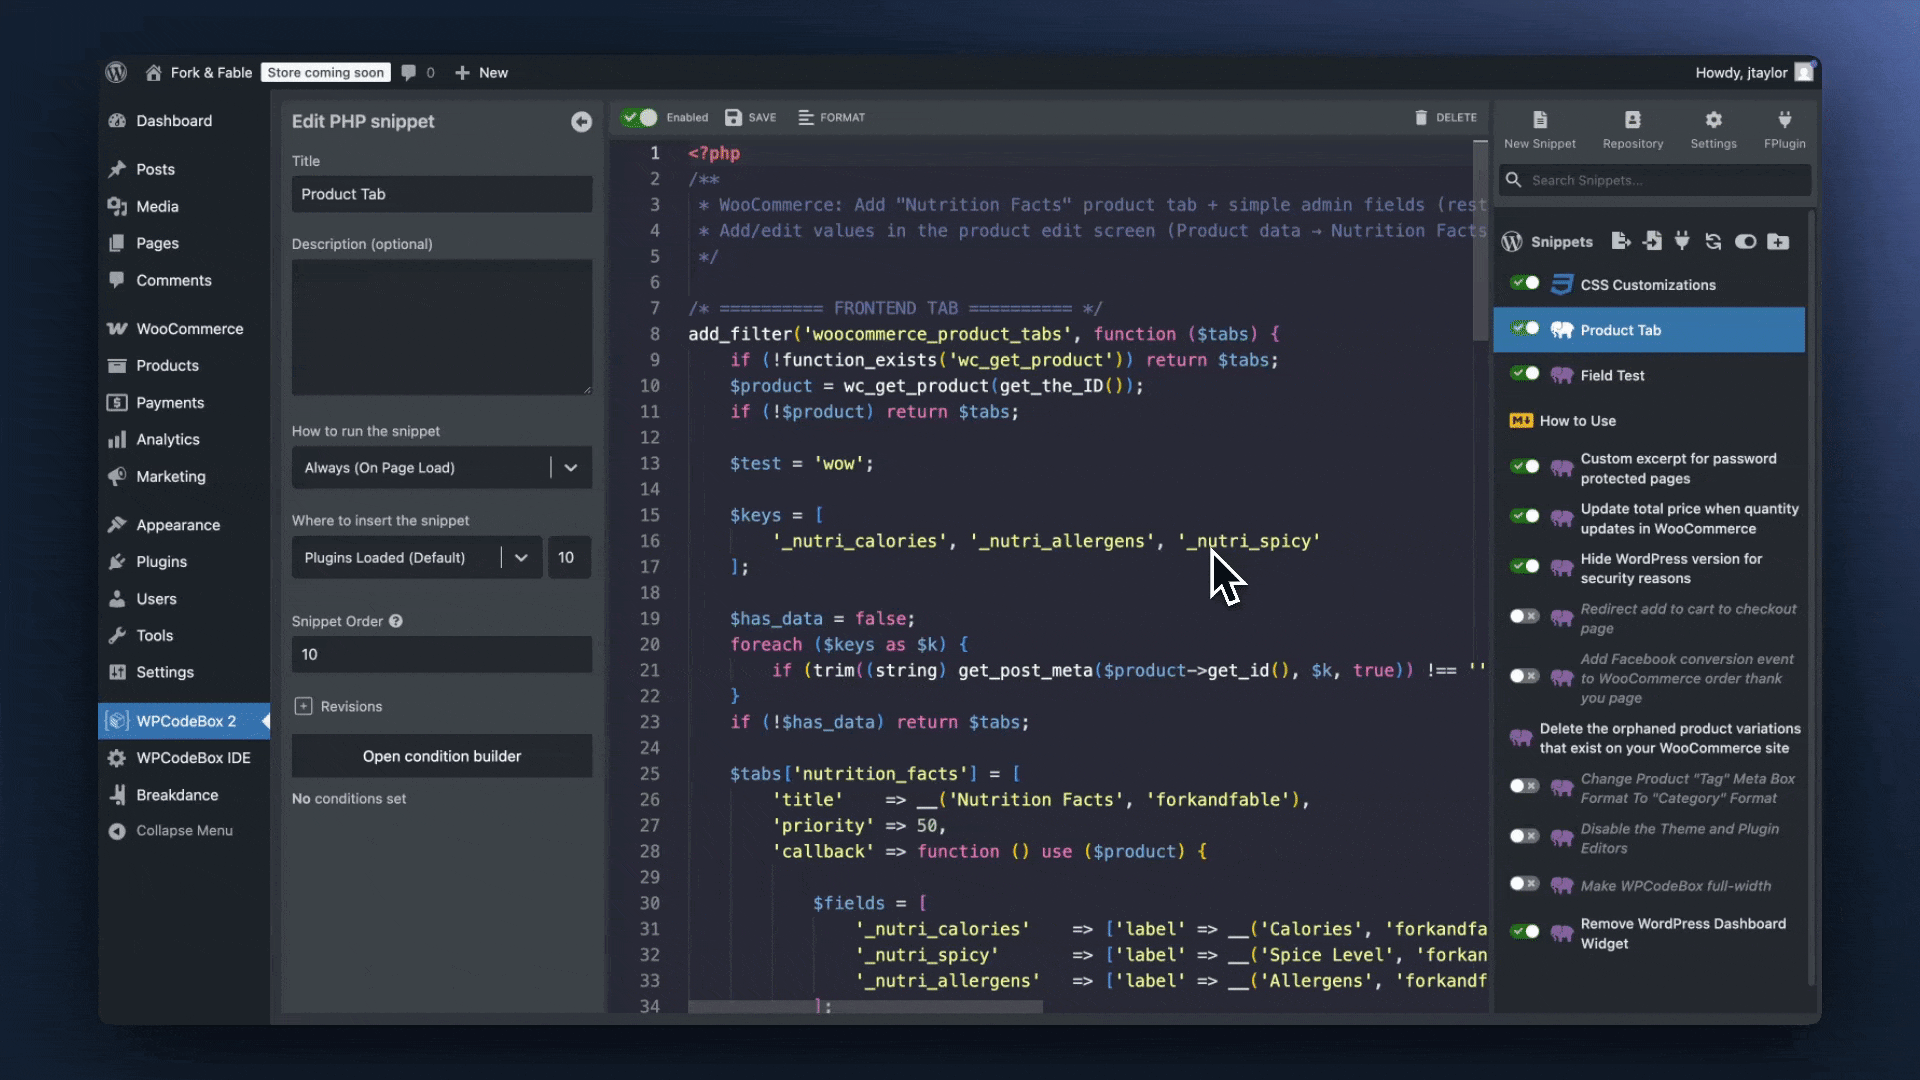The height and width of the screenshot is (1080, 1920).
Task: Click the Search Snippets field
Action: pyautogui.click(x=1655, y=180)
